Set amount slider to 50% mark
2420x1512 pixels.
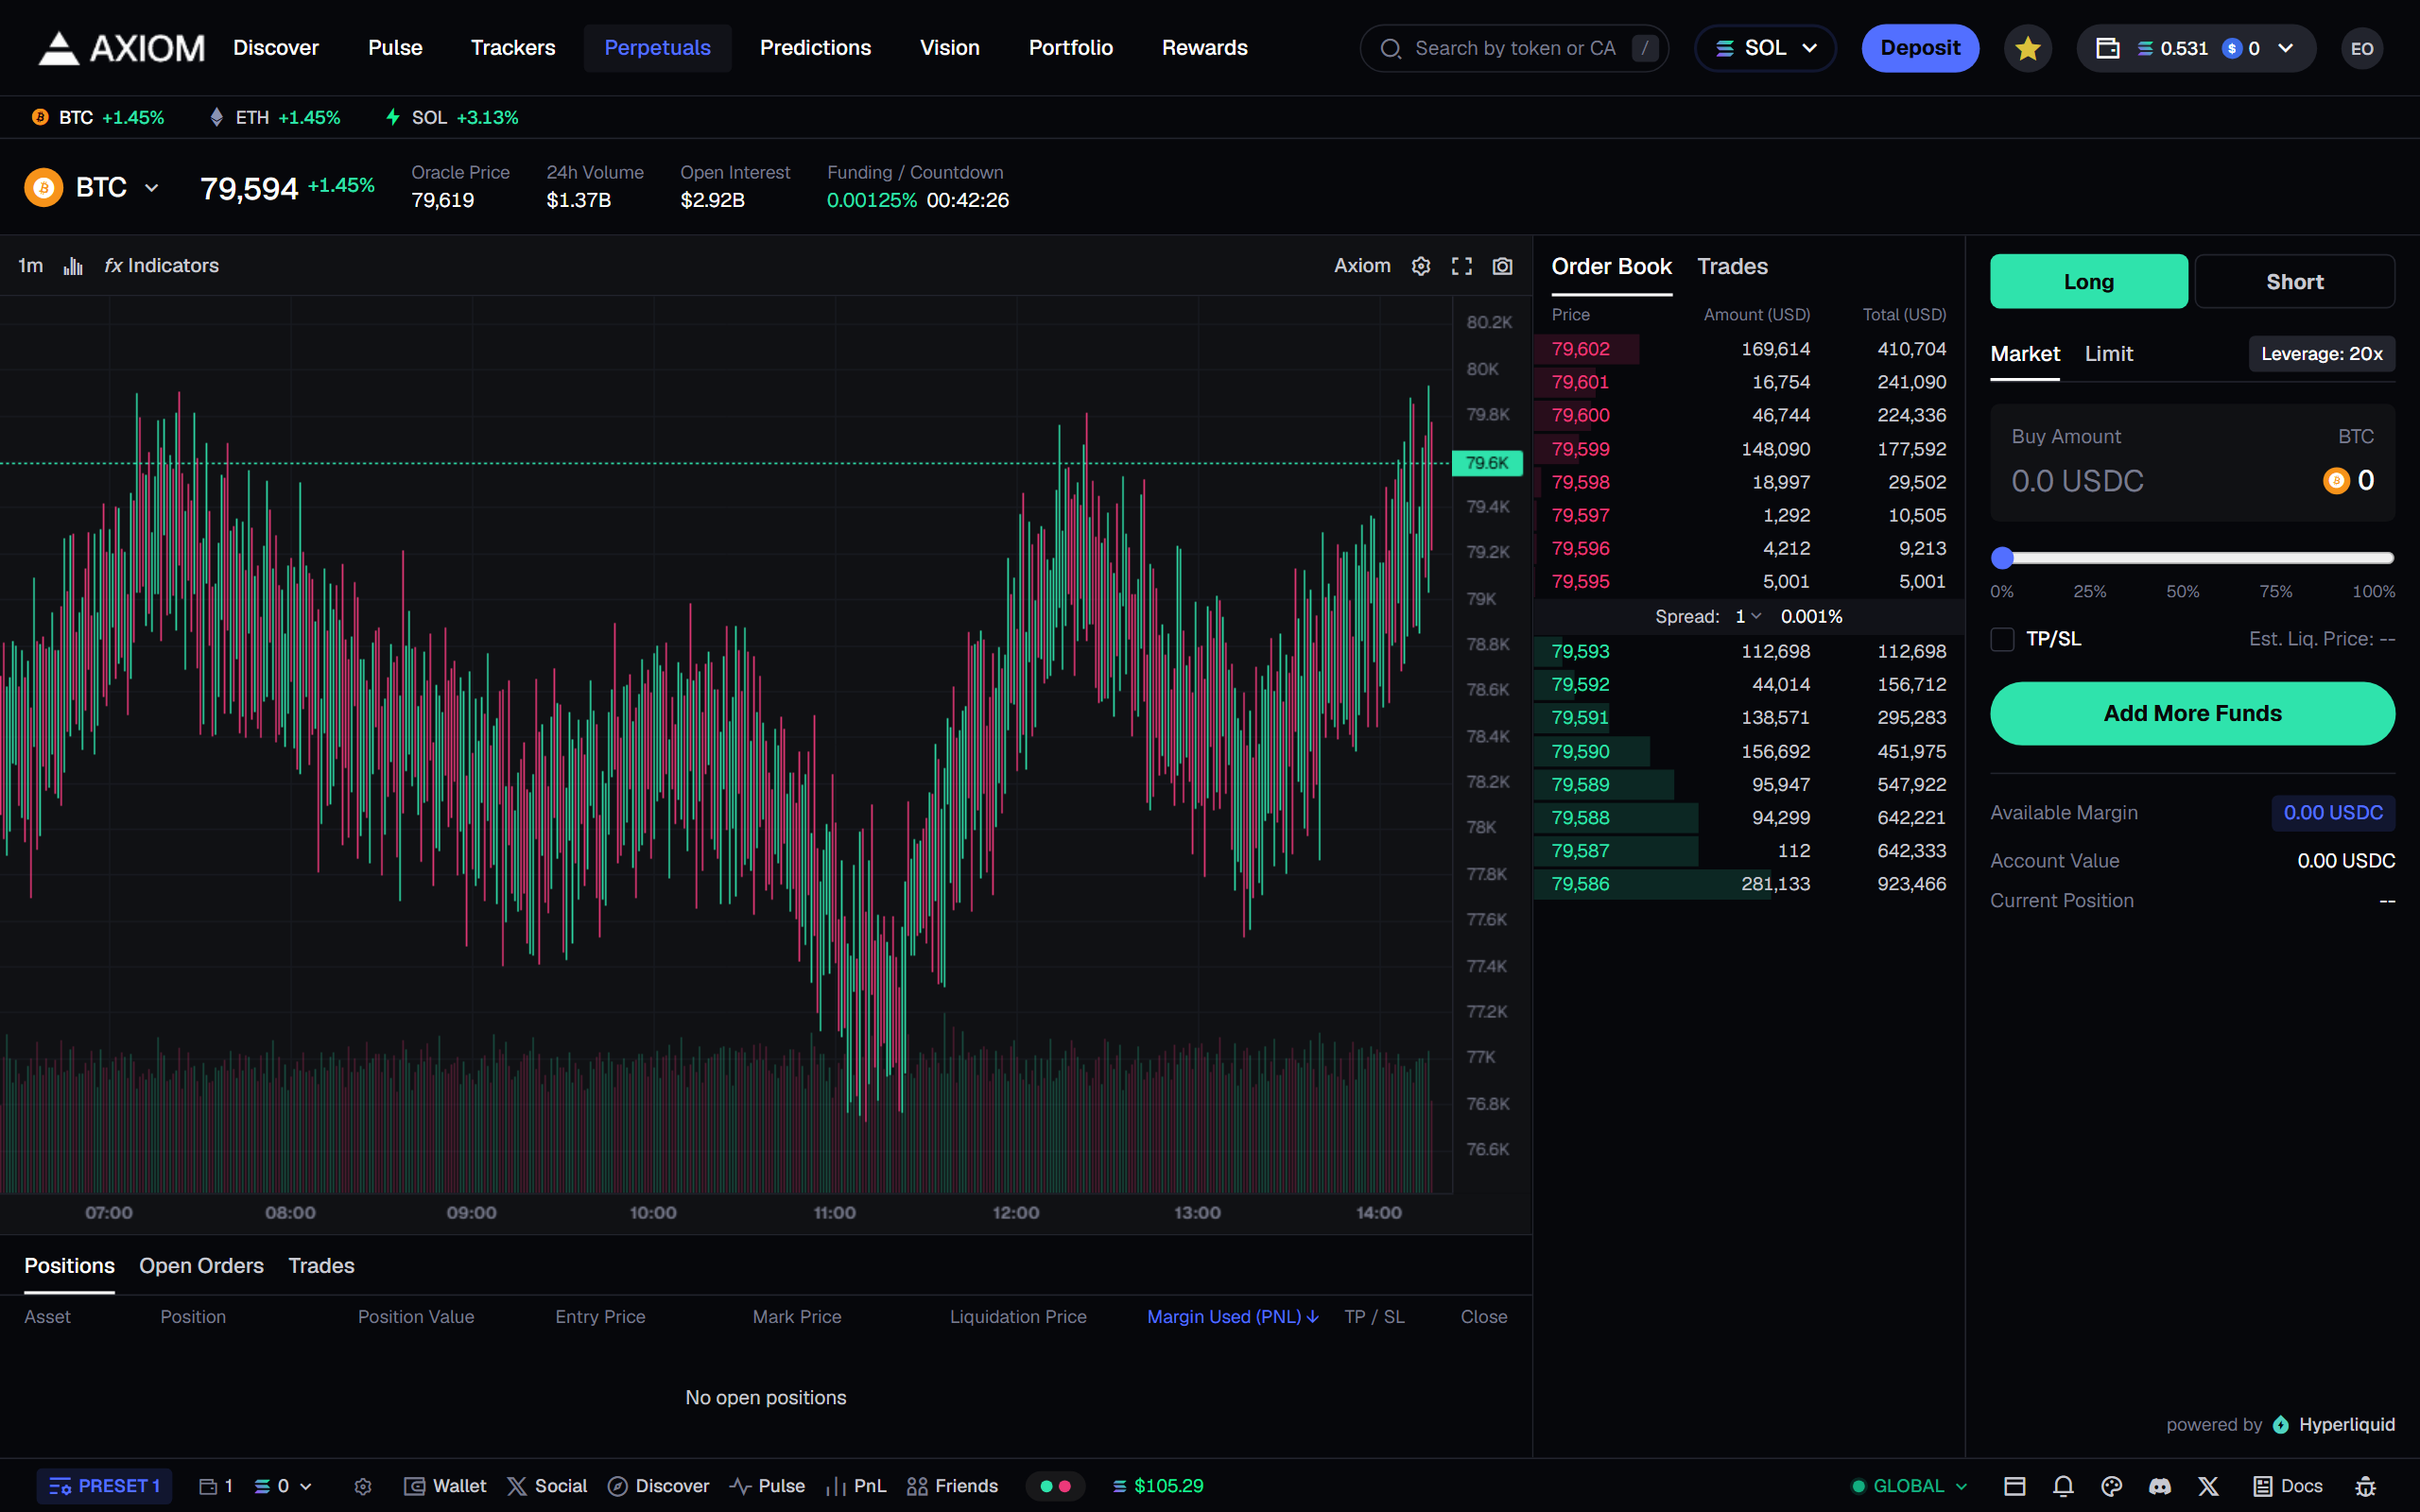(2183, 590)
